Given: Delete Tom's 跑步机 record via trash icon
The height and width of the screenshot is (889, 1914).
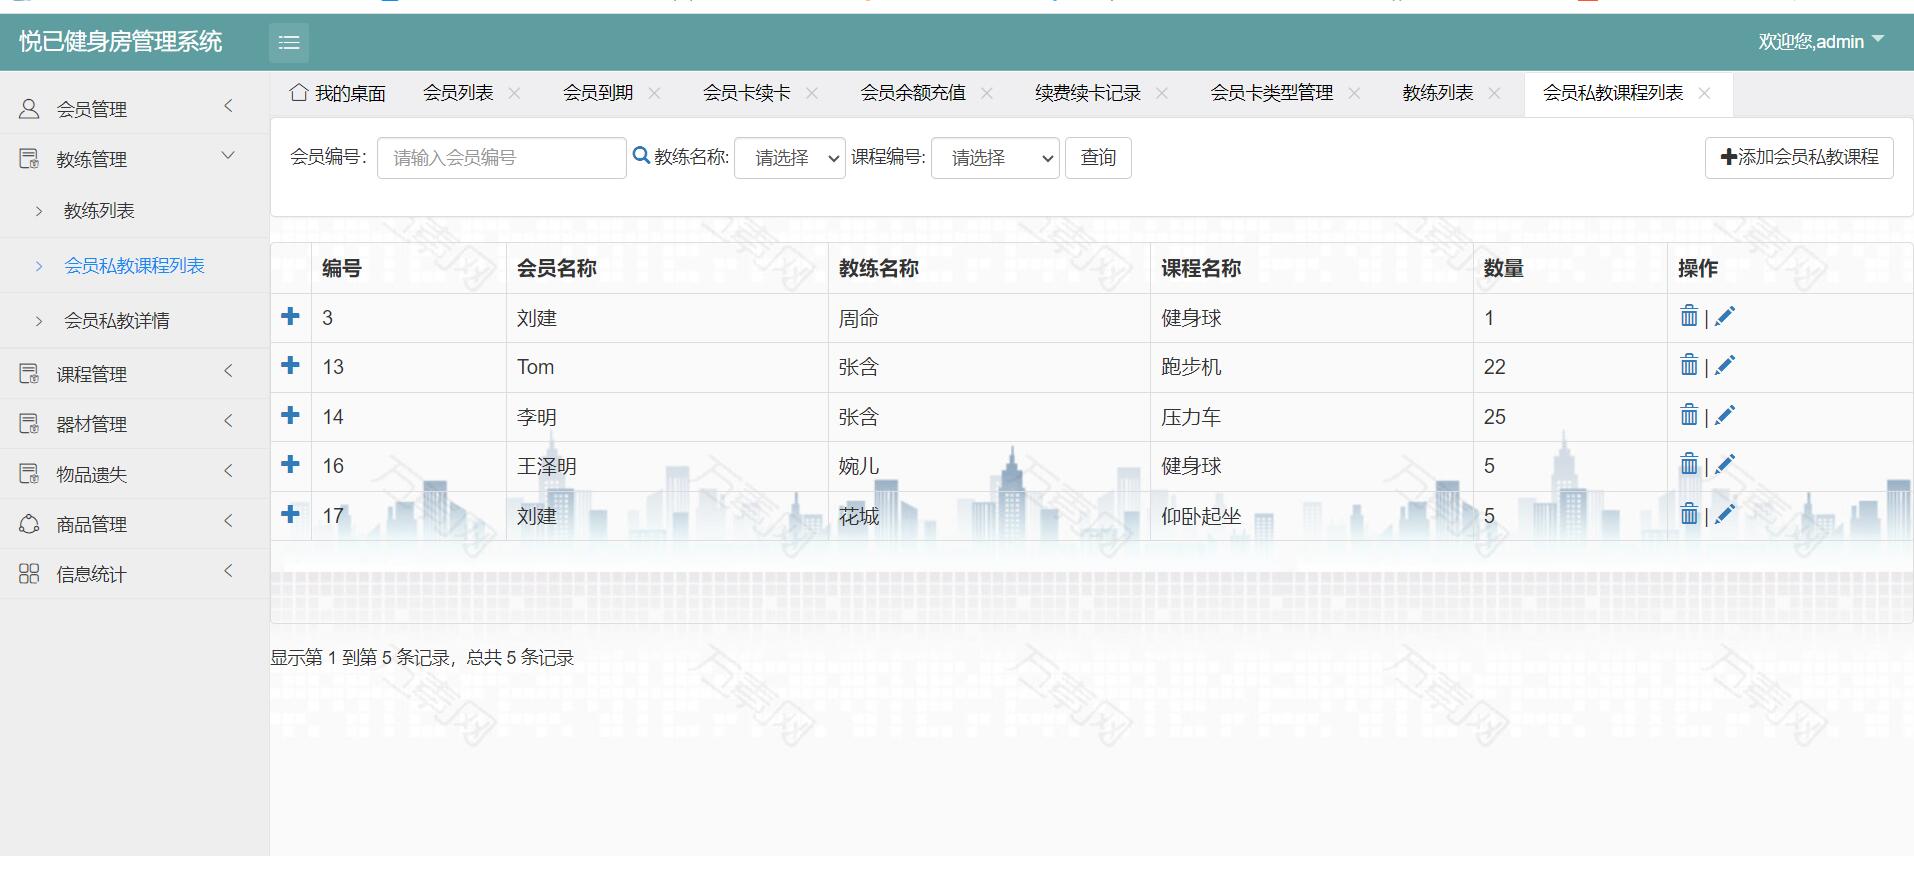Looking at the screenshot, I should 1689,365.
